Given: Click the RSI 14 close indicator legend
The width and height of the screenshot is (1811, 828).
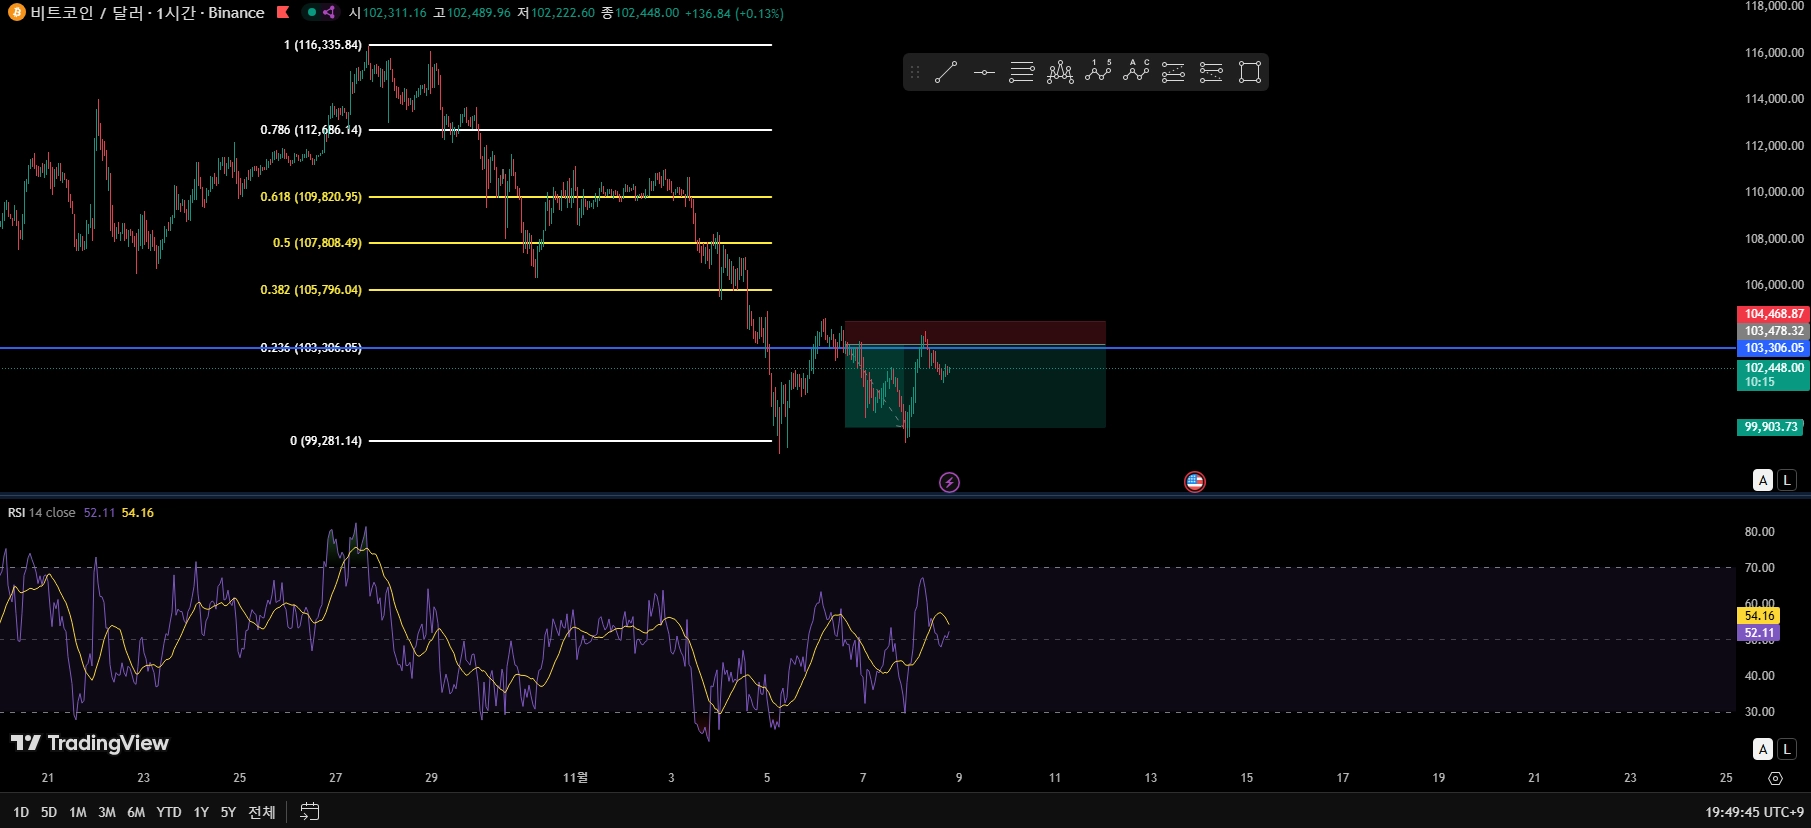Looking at the screenshot, I should coord(42,513).
